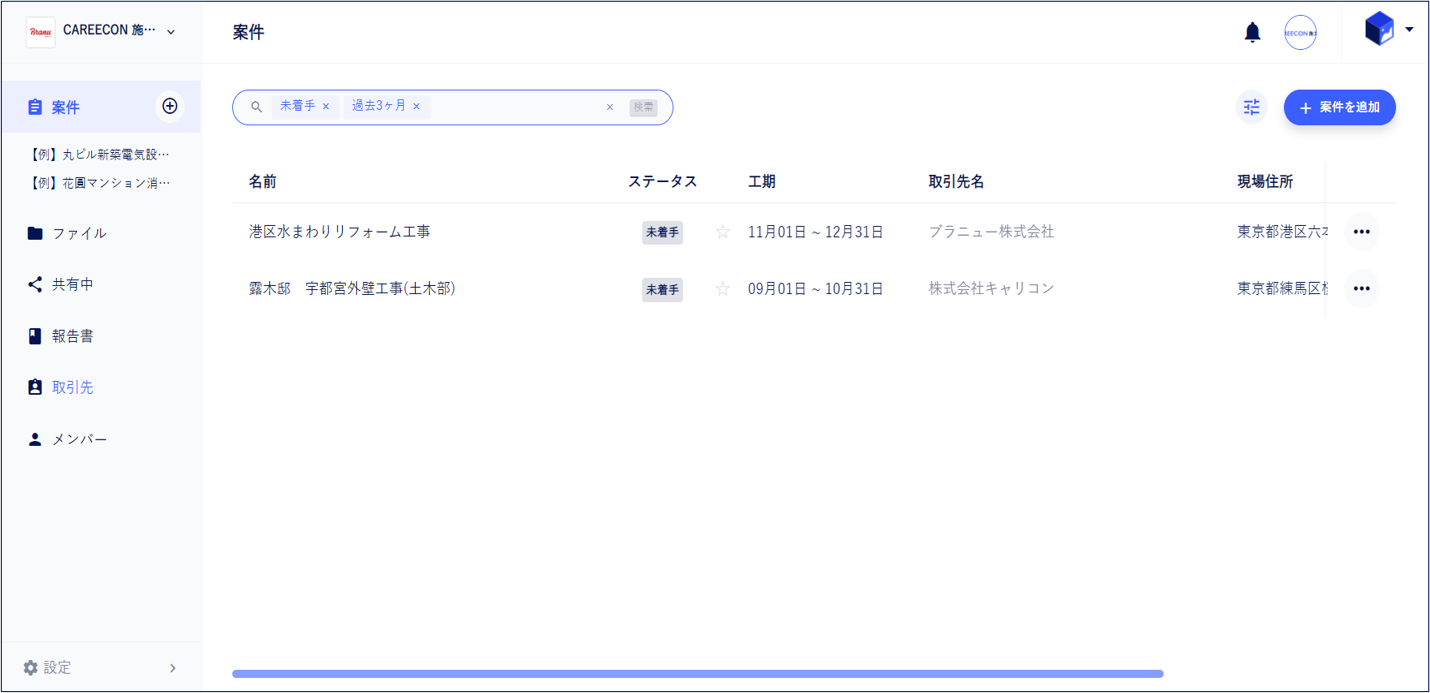Click the 現場住所 column header
The width and height of the screenshot is (1430, 693).
pos(1265,181)
